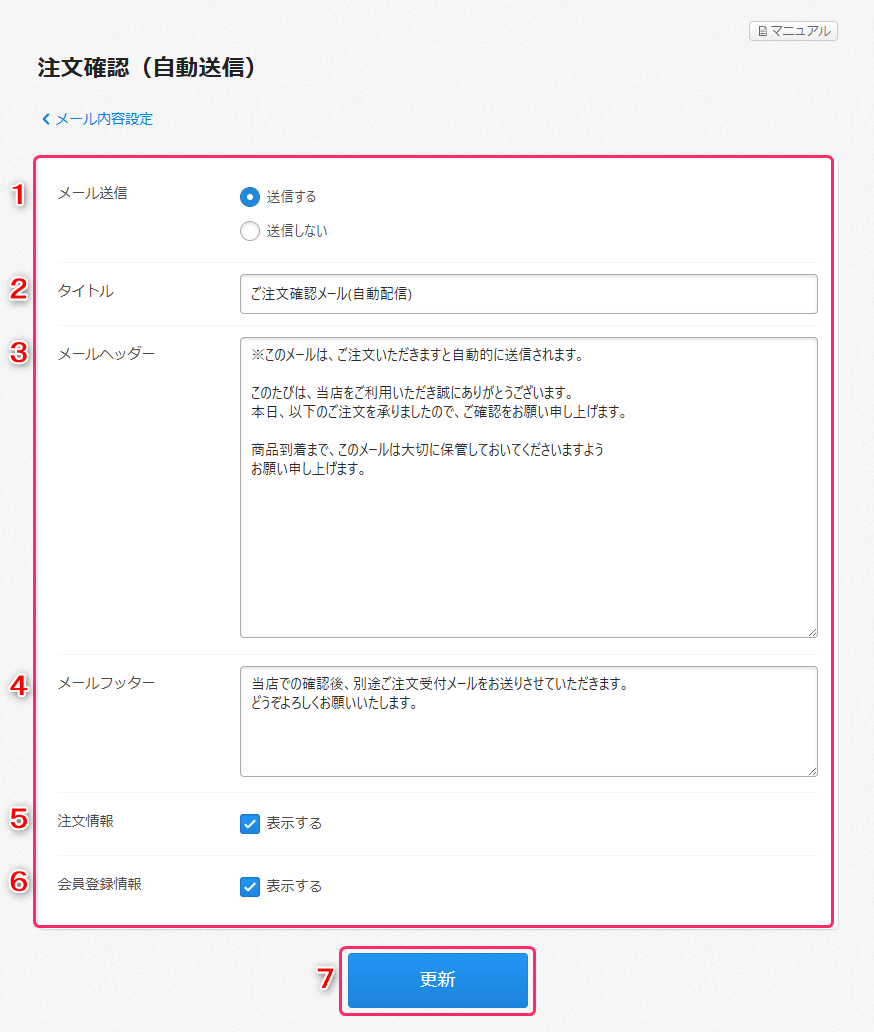Click the document icon on the マニュアル button
The height and width of the screenshot is (1032, 874).
pos(762,32)
